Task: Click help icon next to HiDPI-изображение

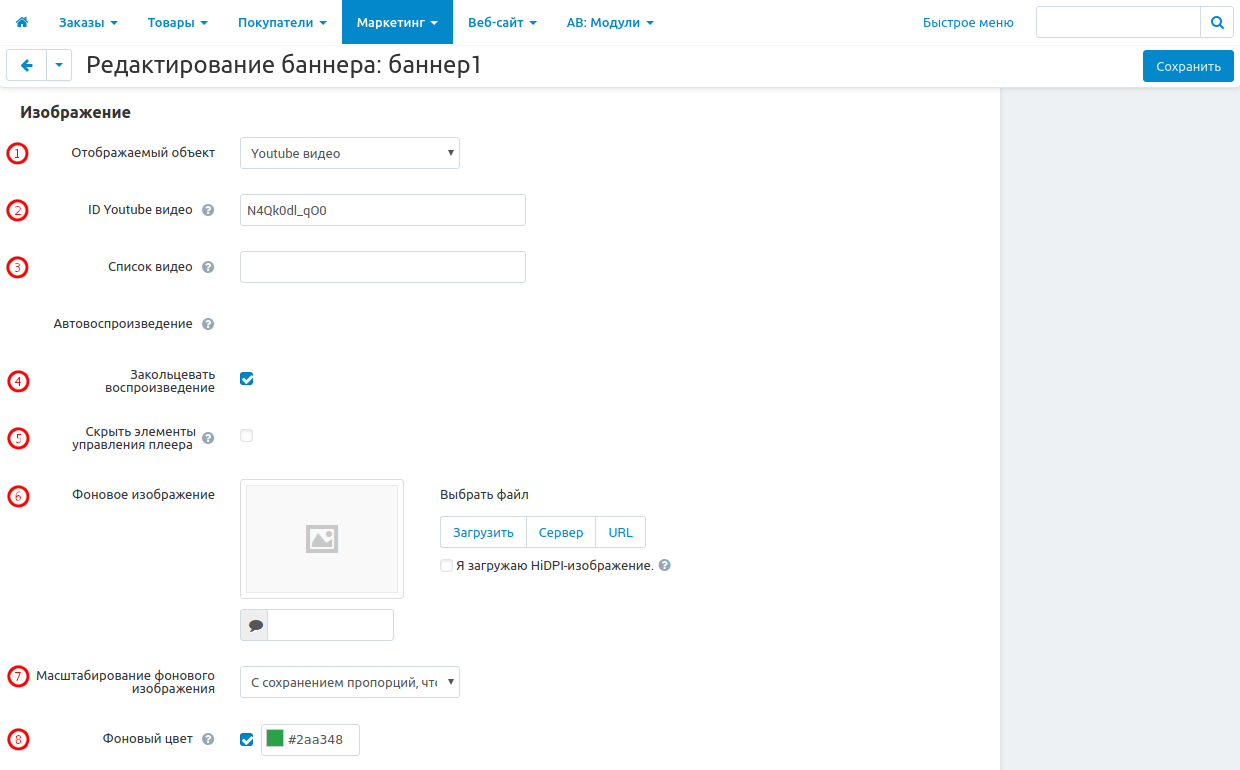Action: coord(665,565)
